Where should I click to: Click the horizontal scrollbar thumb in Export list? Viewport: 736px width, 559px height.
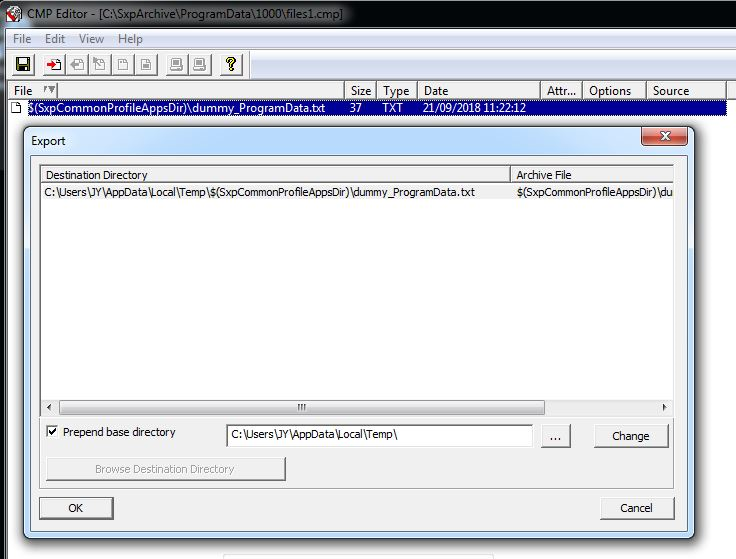(x=302, y=407)
